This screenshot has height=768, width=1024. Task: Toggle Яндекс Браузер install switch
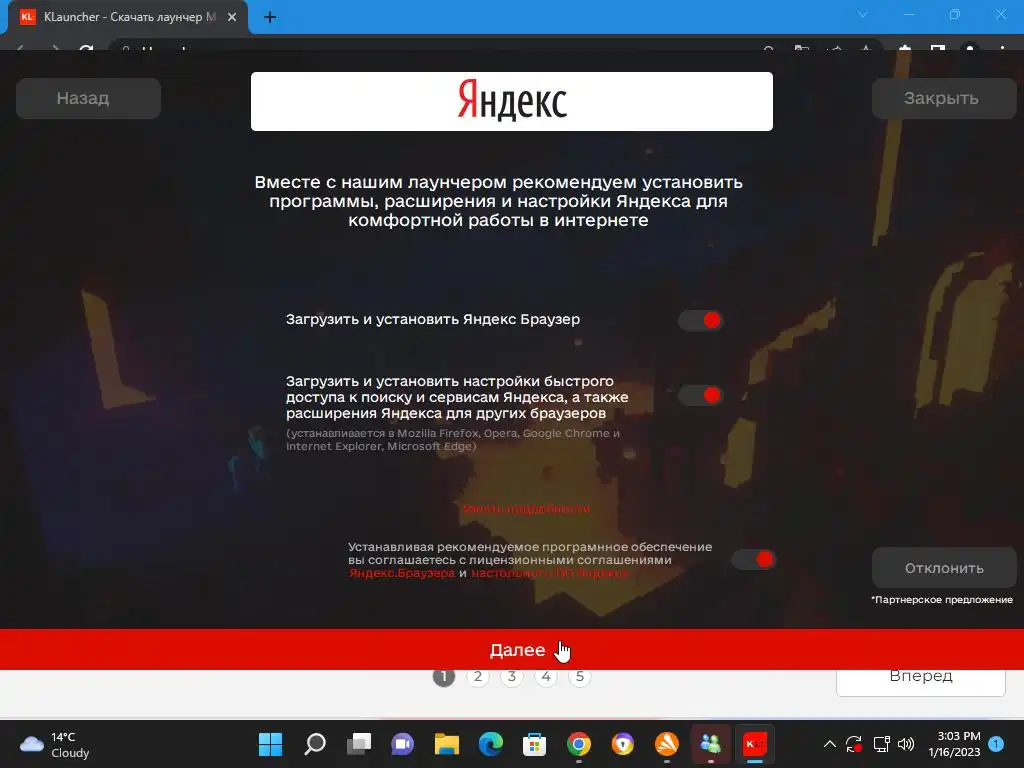pyautogui.click(x=701, y=320)
